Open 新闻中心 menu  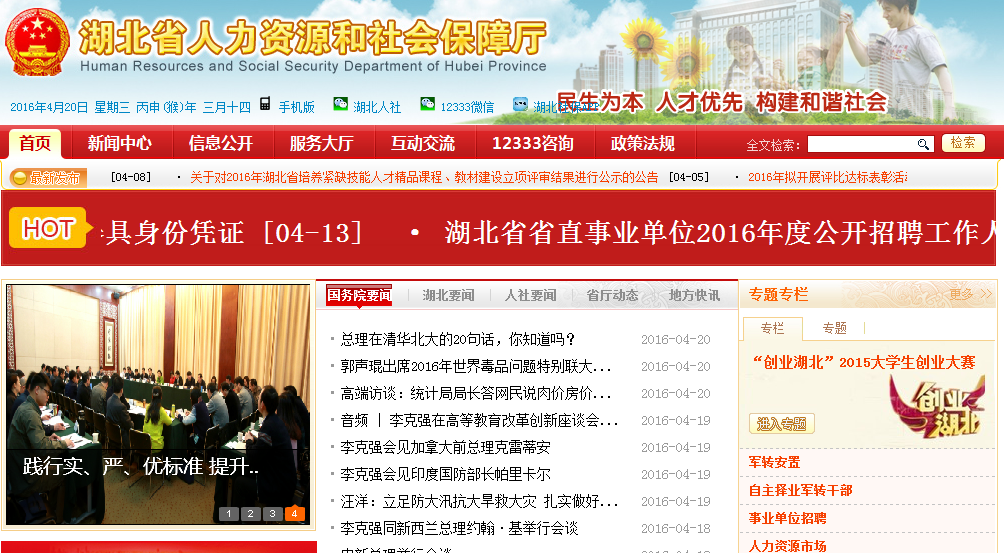coord(120,143)
